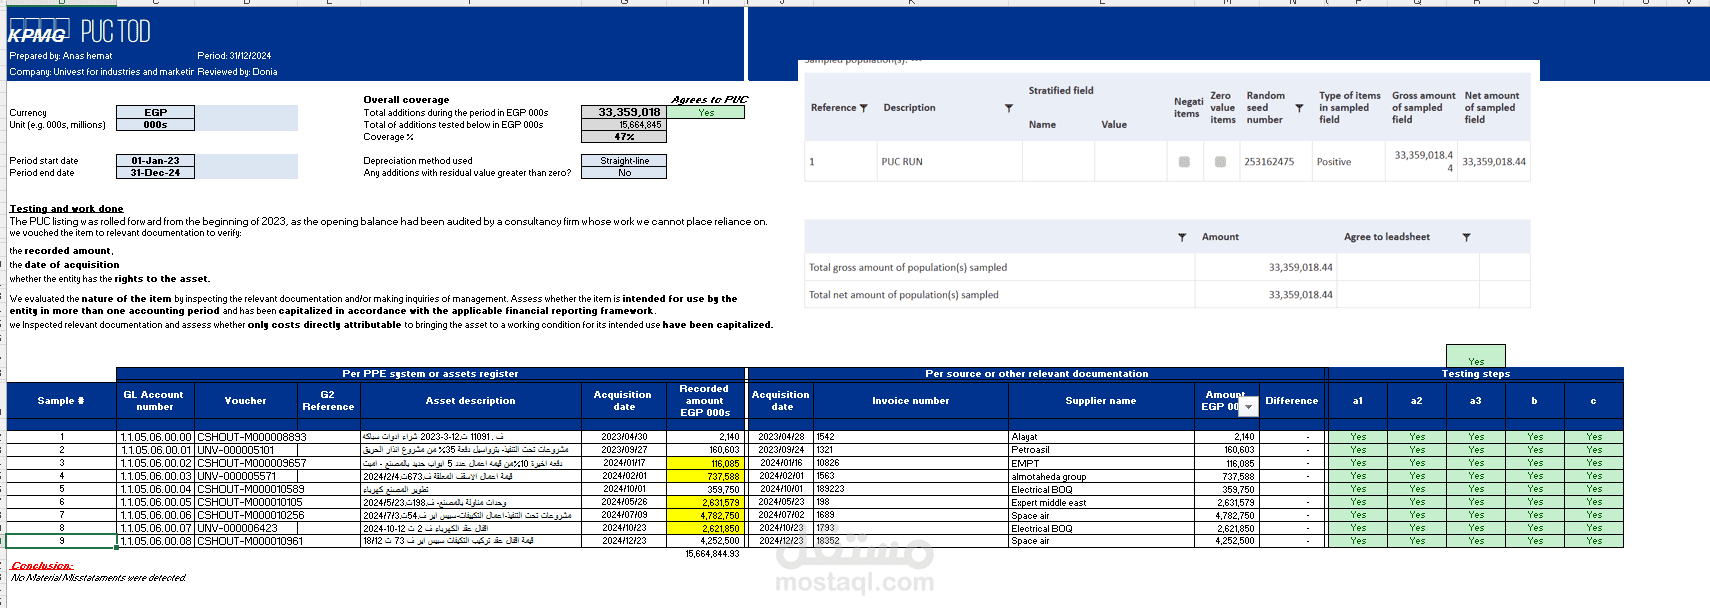Select voucher UNV-000005571
The height and width of the screenshot is (608, 1710).
(x=237, y=476)
